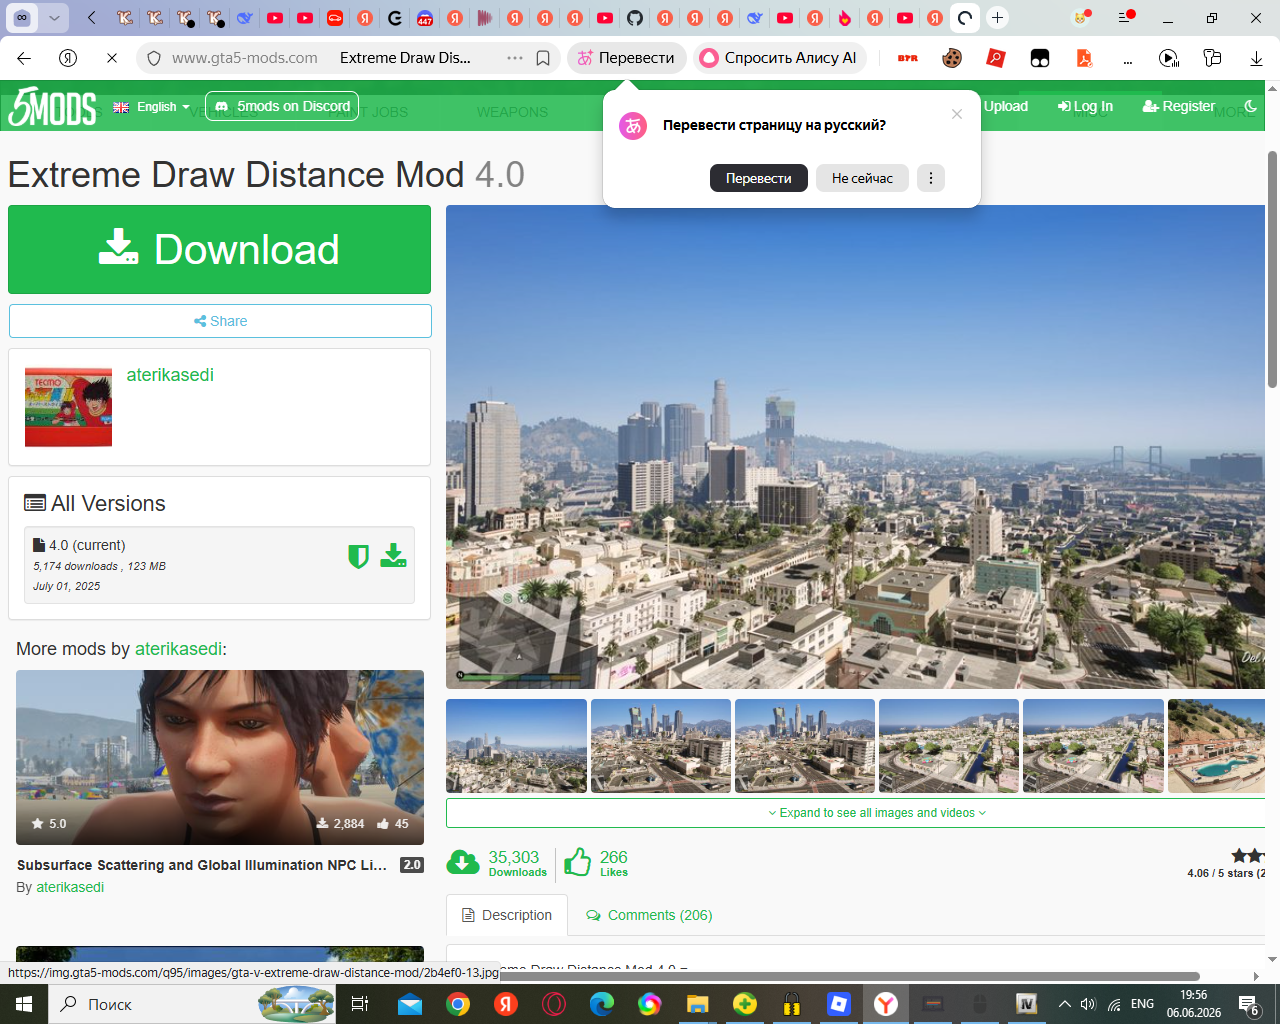This screenshot has width=1280, height=1024.
Task: Click the Upload link in header
Action: pyautogui.click(x=1005, y=106)
